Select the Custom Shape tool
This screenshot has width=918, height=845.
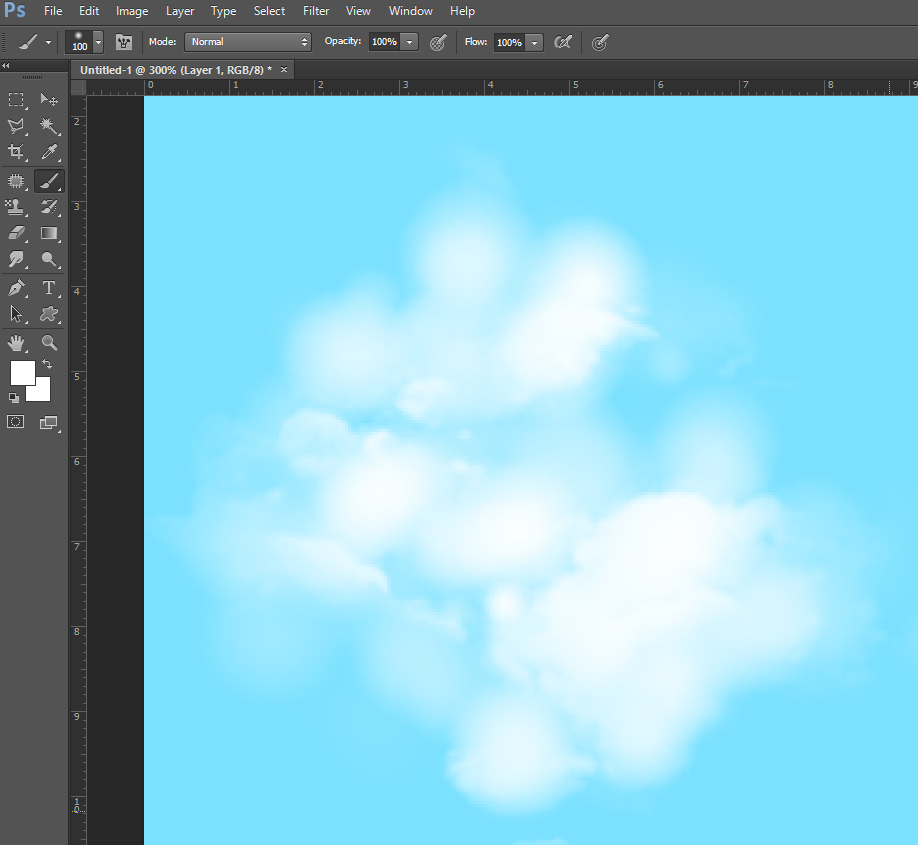click(x=49, y=314)
